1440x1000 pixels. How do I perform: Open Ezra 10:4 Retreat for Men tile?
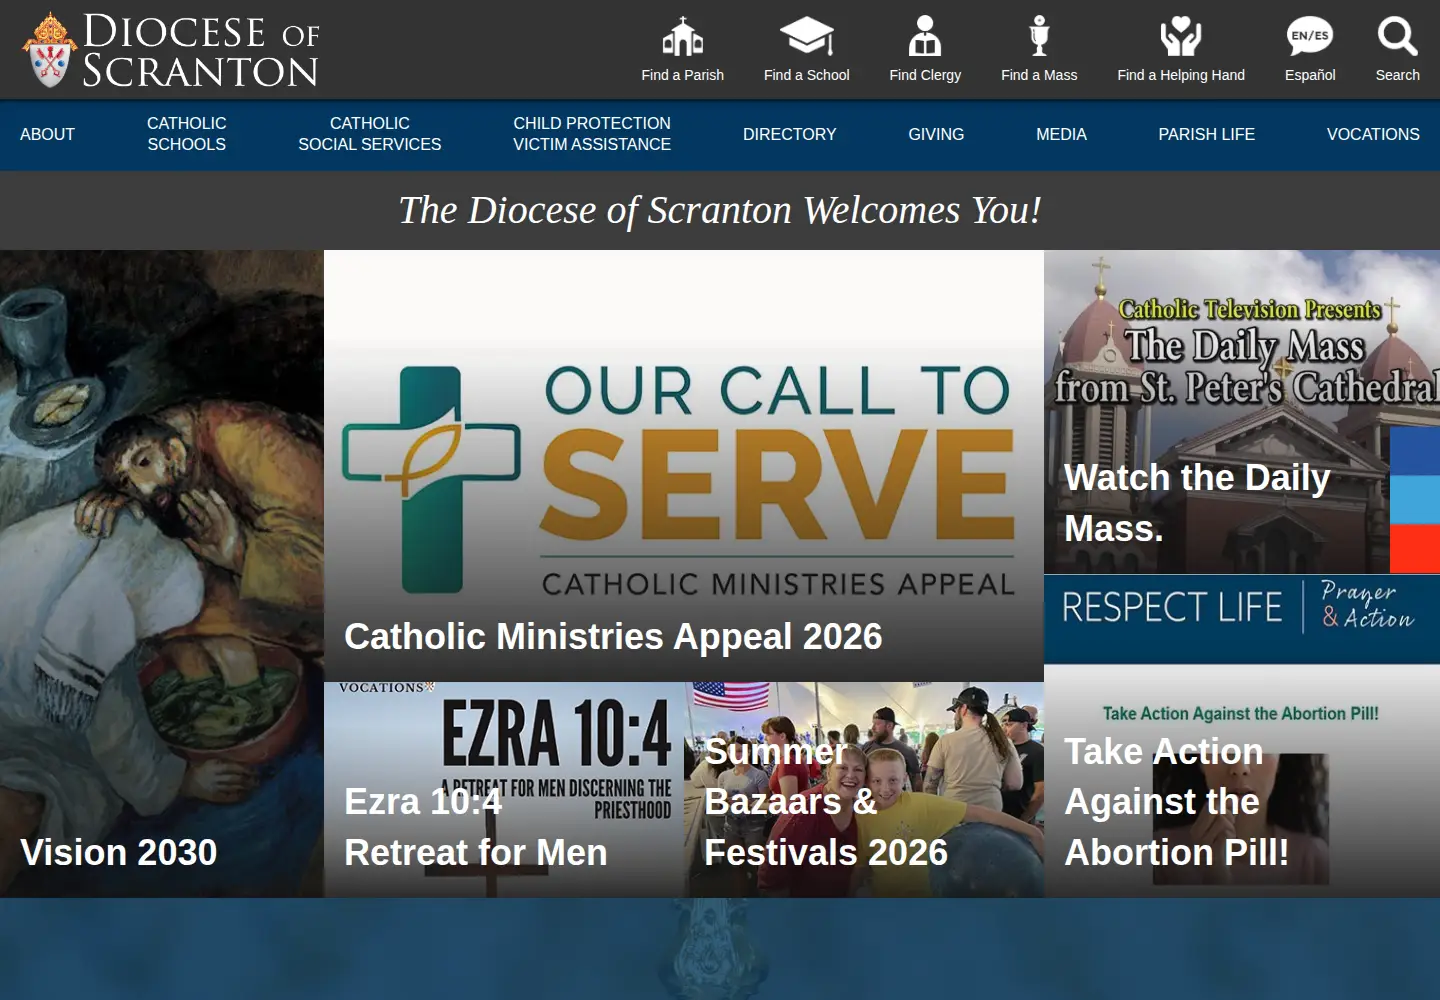(x=504, y=790)
